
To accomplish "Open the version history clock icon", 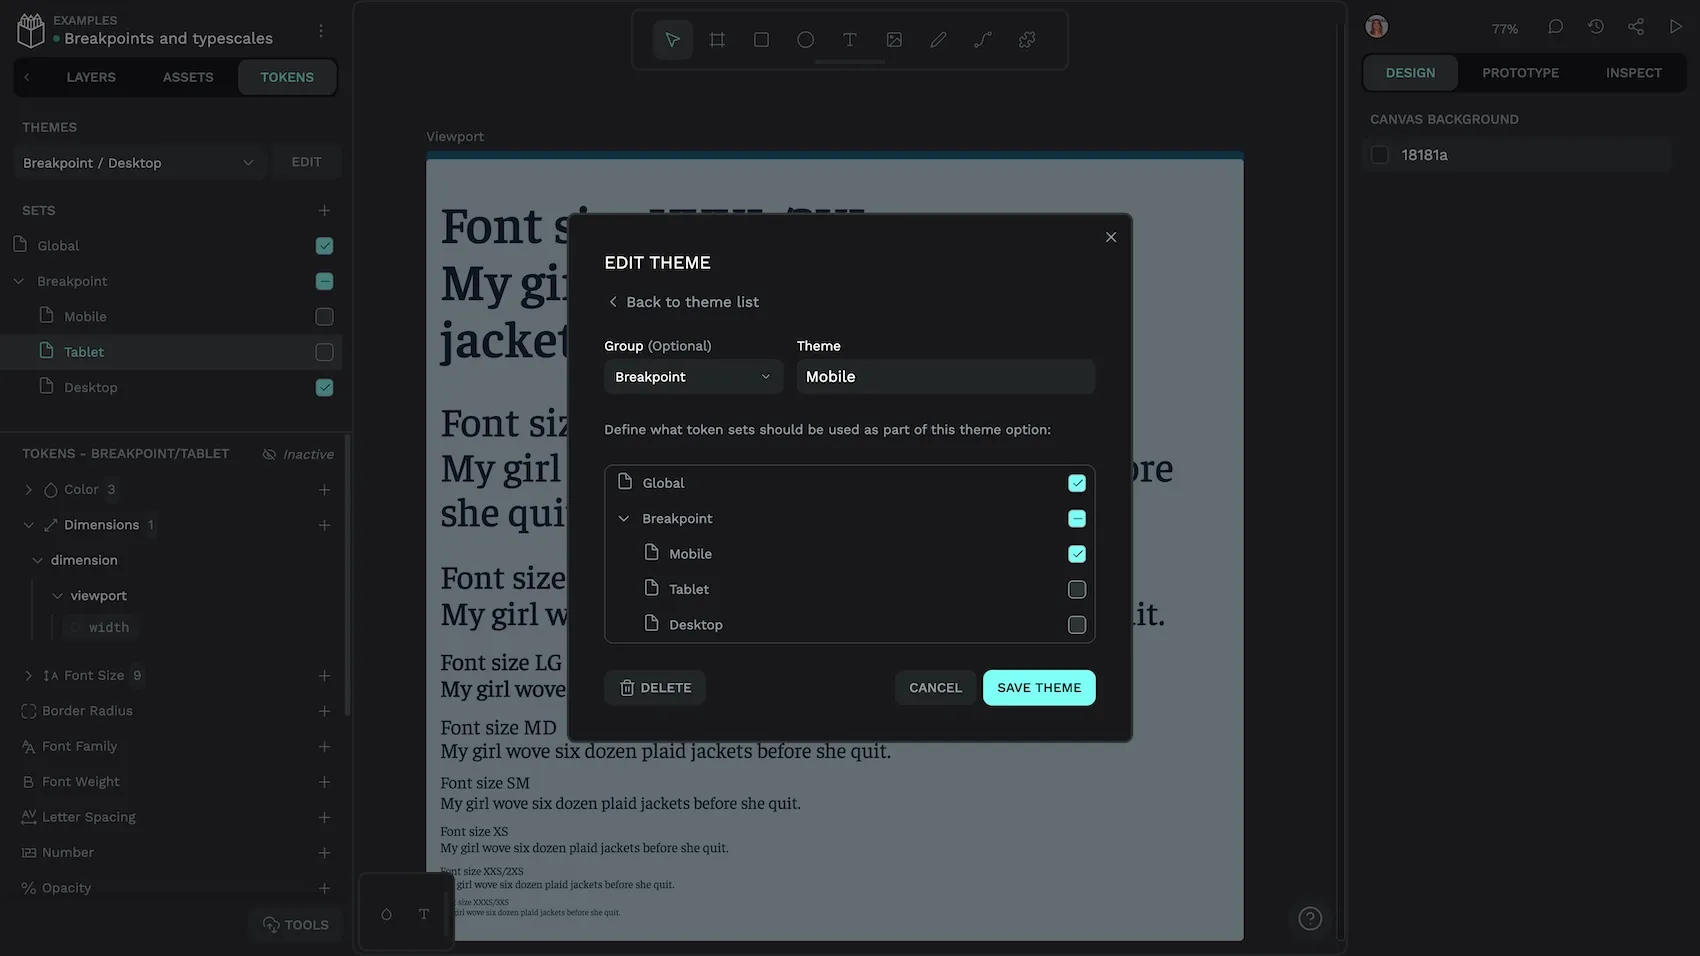I will 1595,27.
